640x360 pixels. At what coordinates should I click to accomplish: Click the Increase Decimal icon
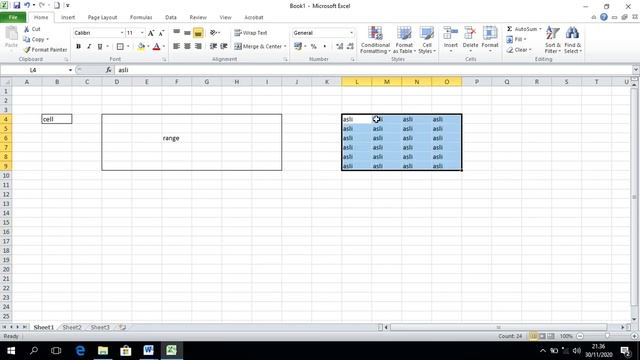point(340,47)
